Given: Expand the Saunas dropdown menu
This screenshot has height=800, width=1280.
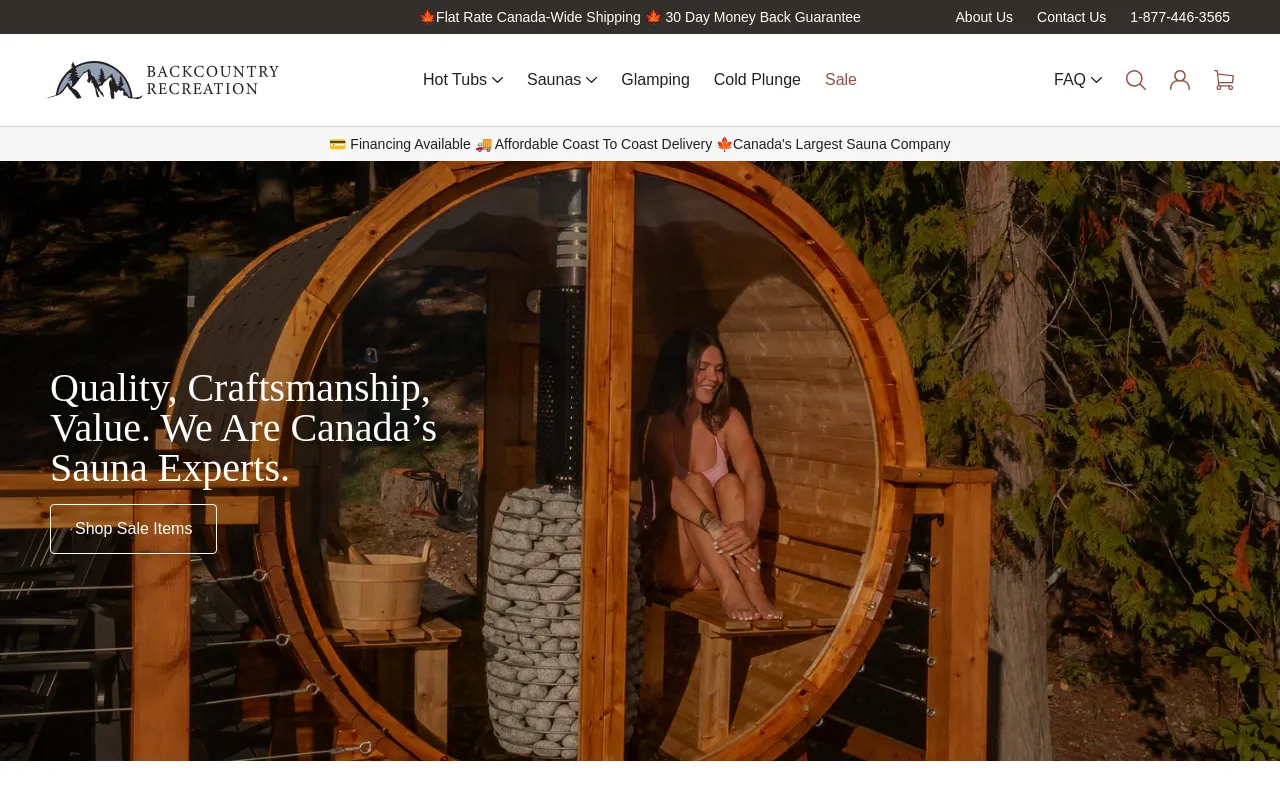Looking at the screenshot, I should point(562,80).
